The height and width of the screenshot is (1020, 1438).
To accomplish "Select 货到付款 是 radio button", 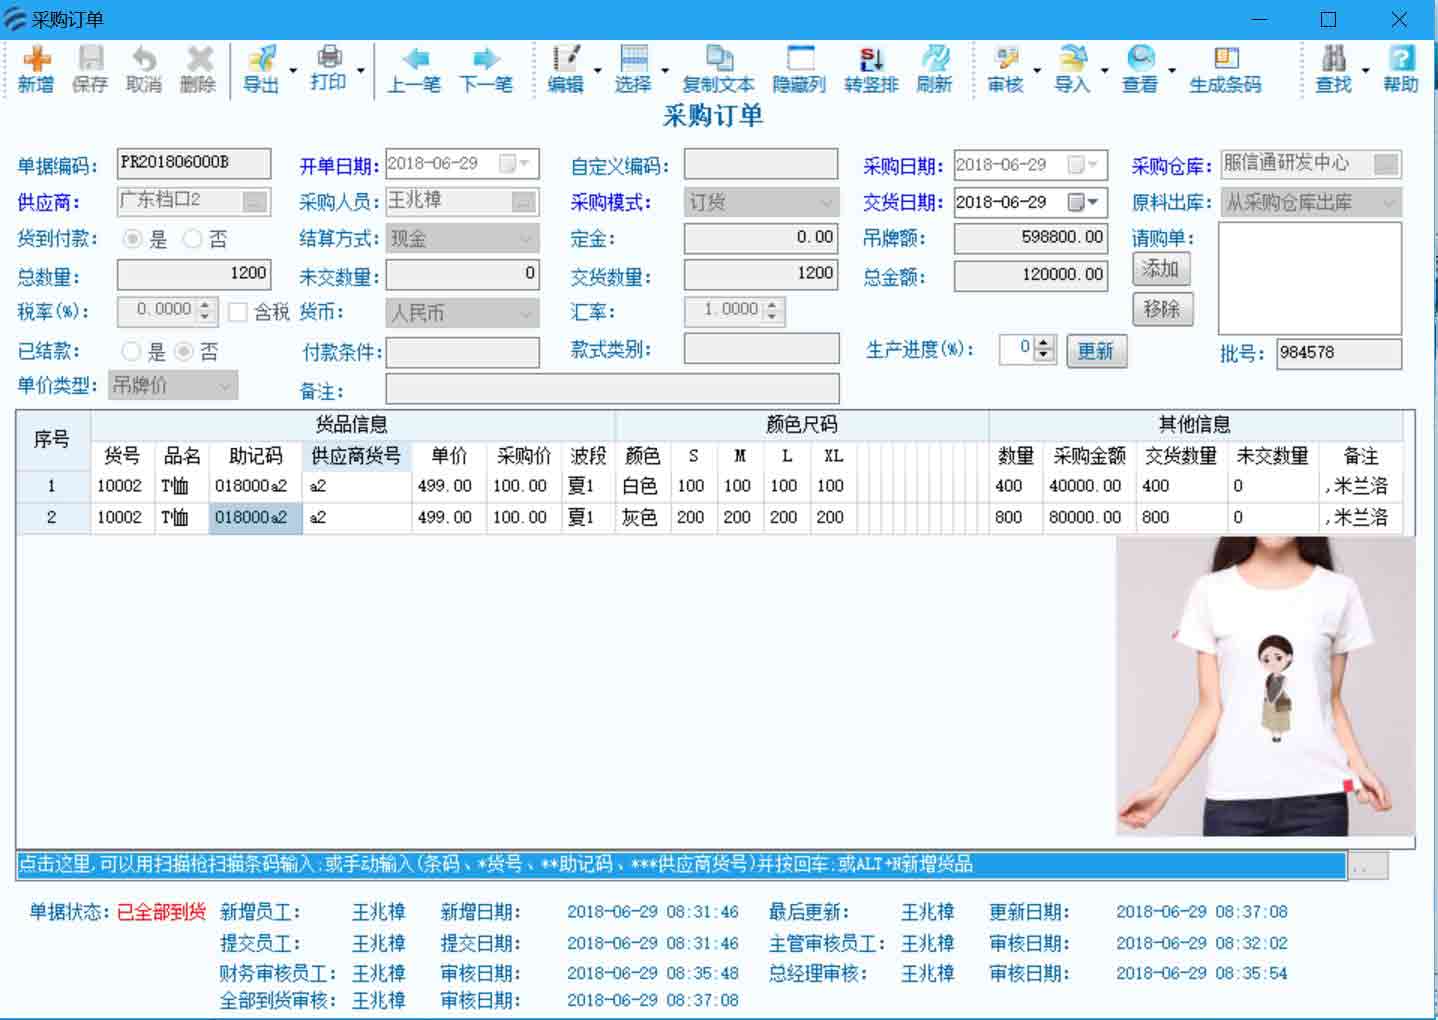I will pyautogui.click(x=132, y=239).
